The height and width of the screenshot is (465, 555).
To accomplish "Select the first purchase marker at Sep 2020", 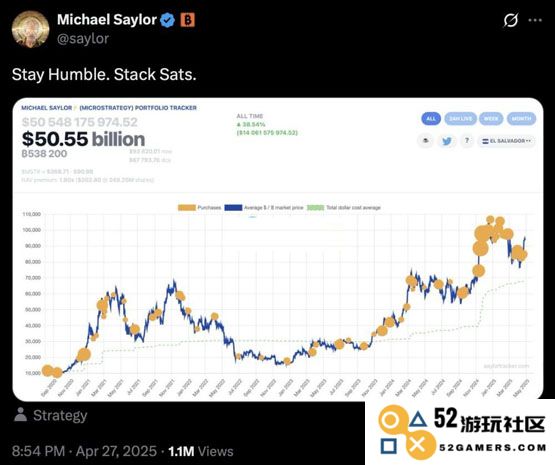I will point(47,370).
